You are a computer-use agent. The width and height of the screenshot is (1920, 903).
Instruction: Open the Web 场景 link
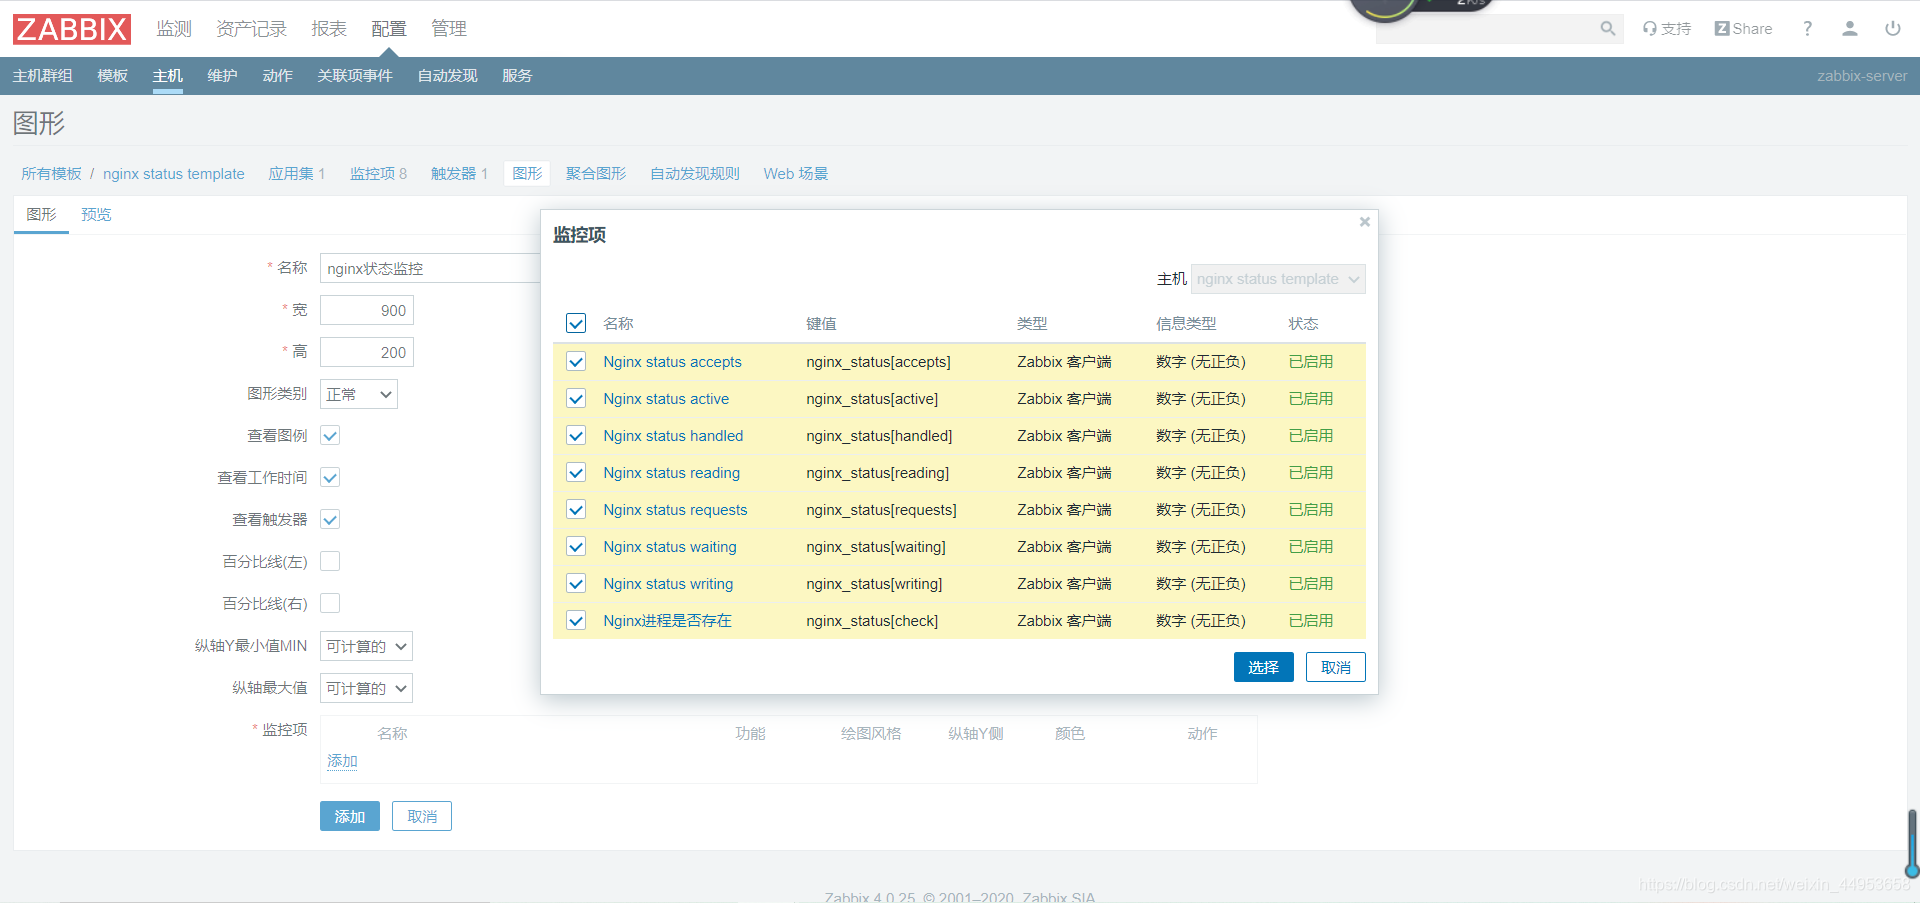(796, 174)
